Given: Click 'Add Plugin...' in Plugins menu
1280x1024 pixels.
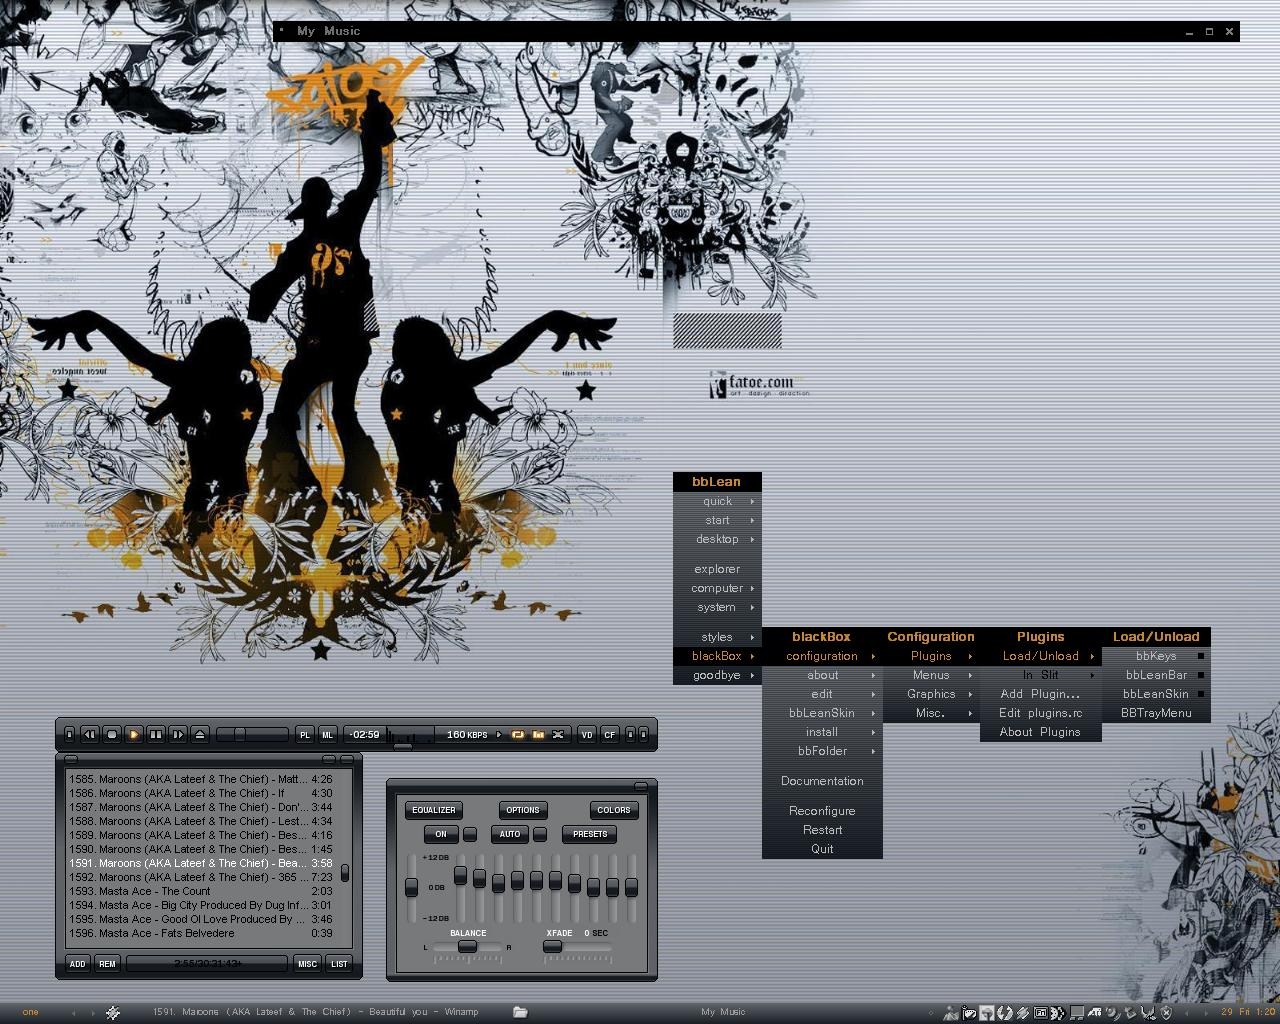Looking at the screenshot, I should pos(1040,694).
